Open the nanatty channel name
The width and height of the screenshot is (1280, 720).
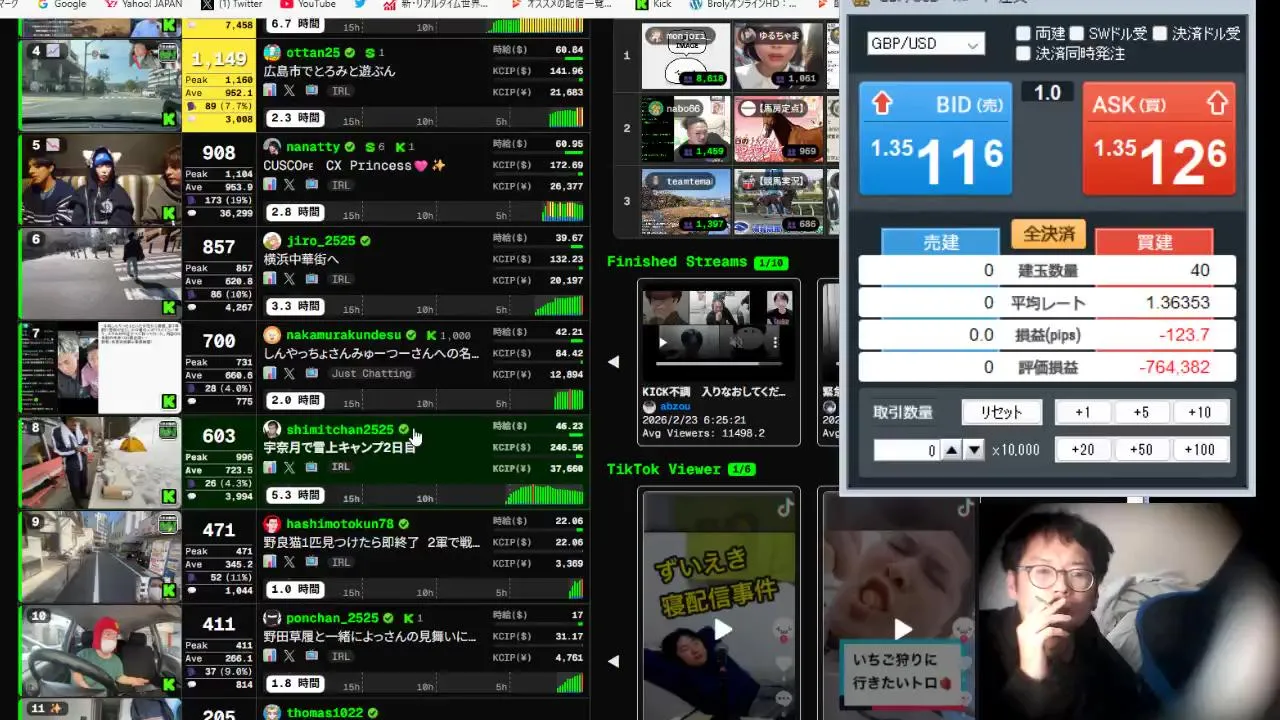313,147
